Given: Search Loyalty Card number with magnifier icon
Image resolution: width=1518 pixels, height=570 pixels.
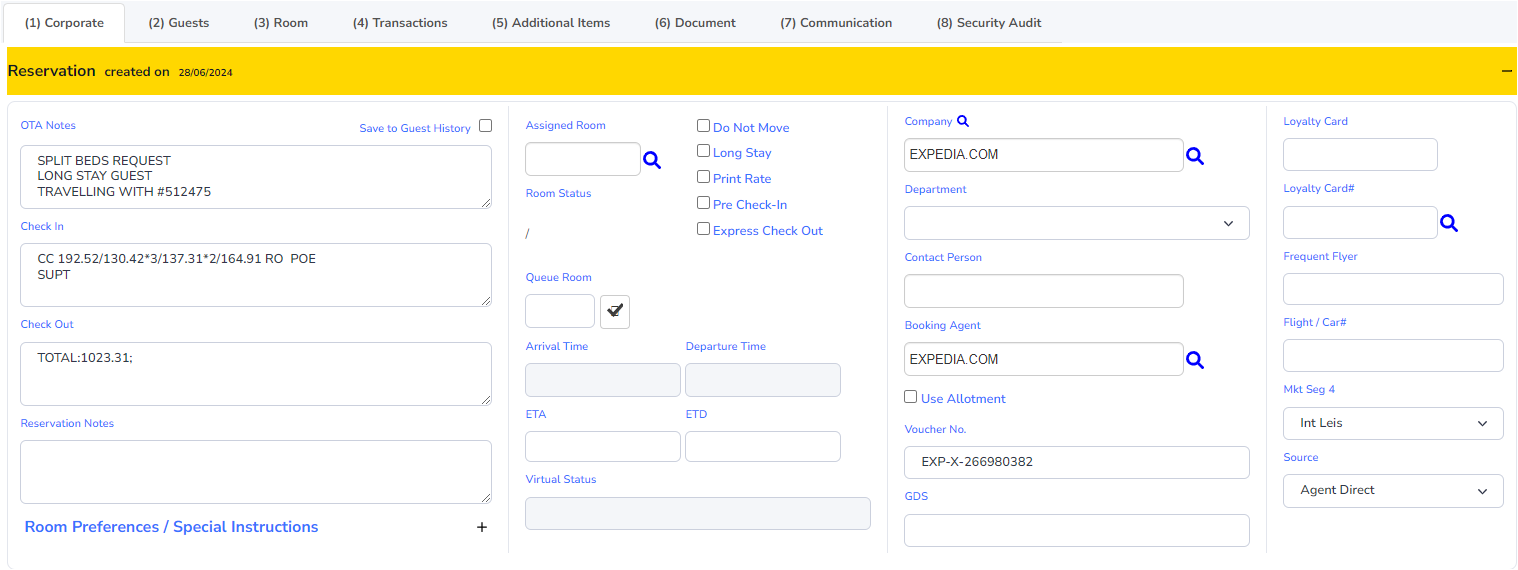Looking at the screenshot, I should [x=1448, y=224].
